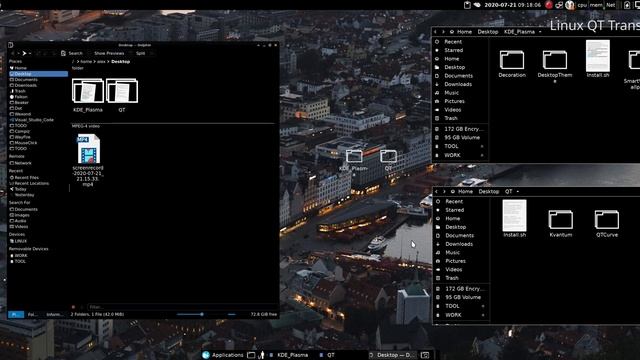Open 95 GB Volume in QT window sidebar

[463, 297]
